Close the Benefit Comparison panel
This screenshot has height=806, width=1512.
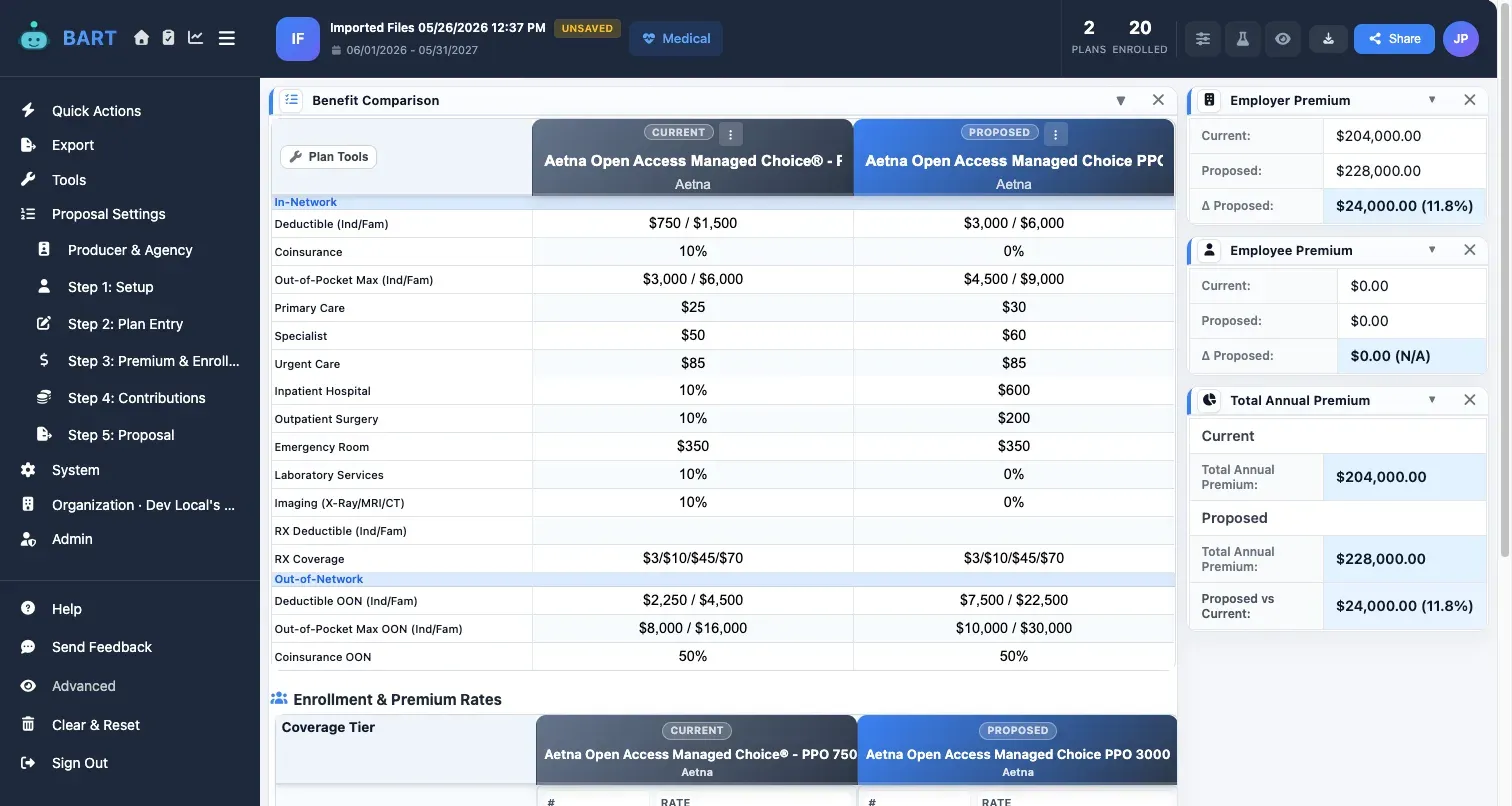pyautogui.click(x=1158, y=100)
